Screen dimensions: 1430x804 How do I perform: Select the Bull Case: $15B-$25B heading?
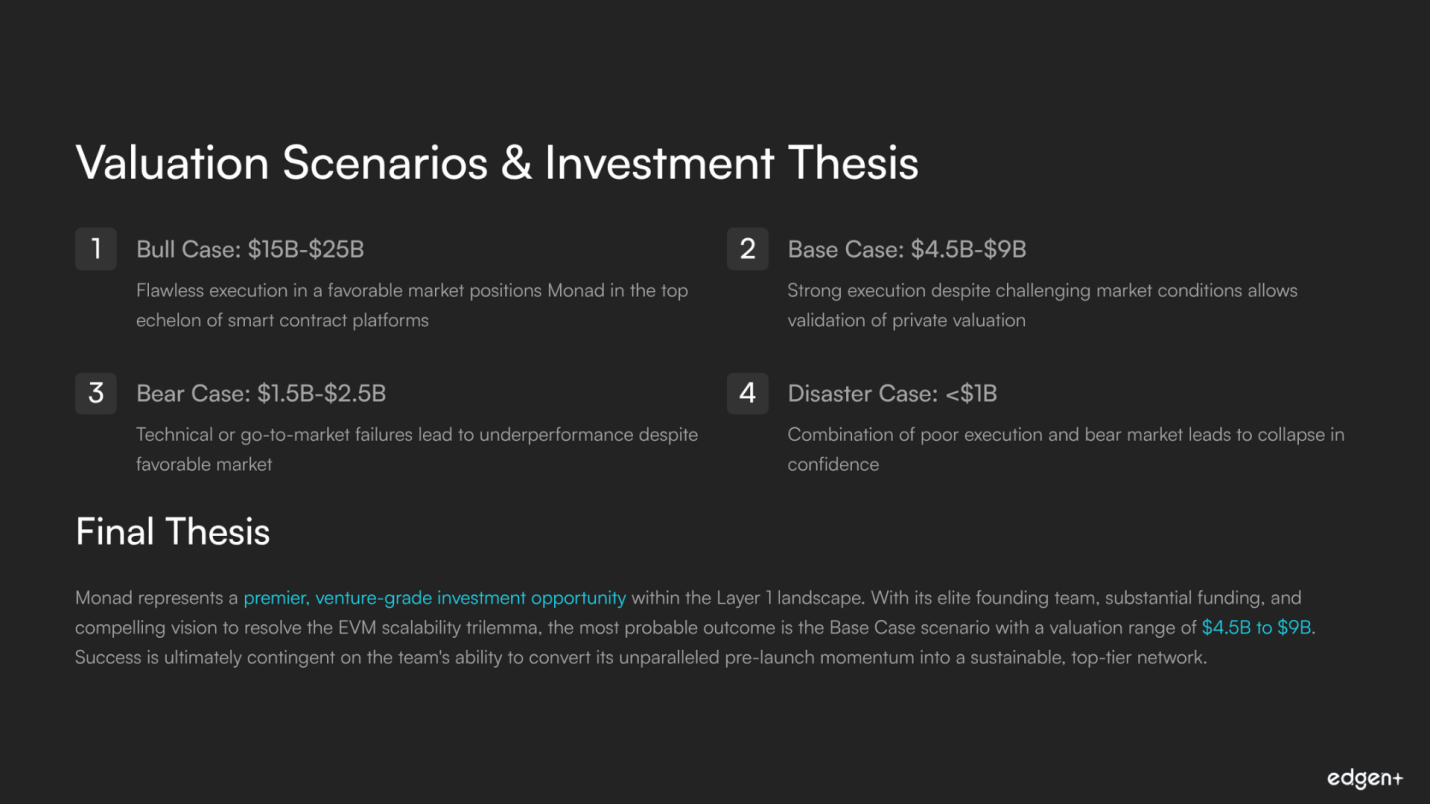coord(250,249)
